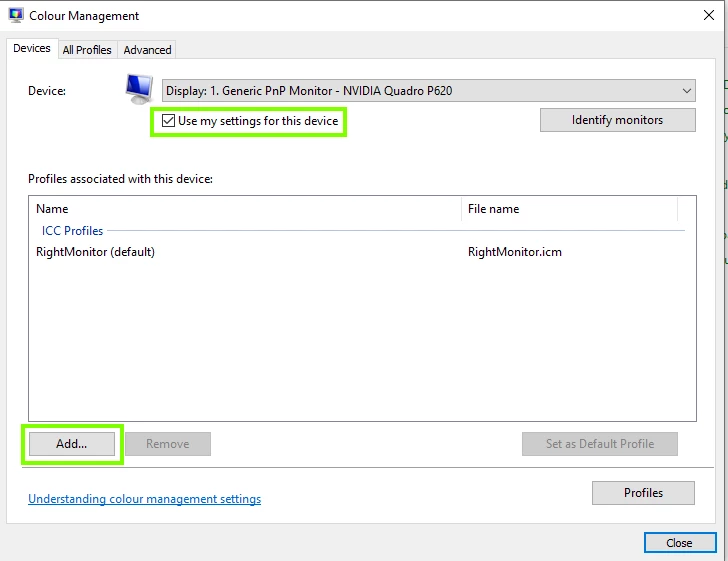This screenshot has height=561, width=728.
Task: Switch to the Devices tab
Action: point(32,48)
